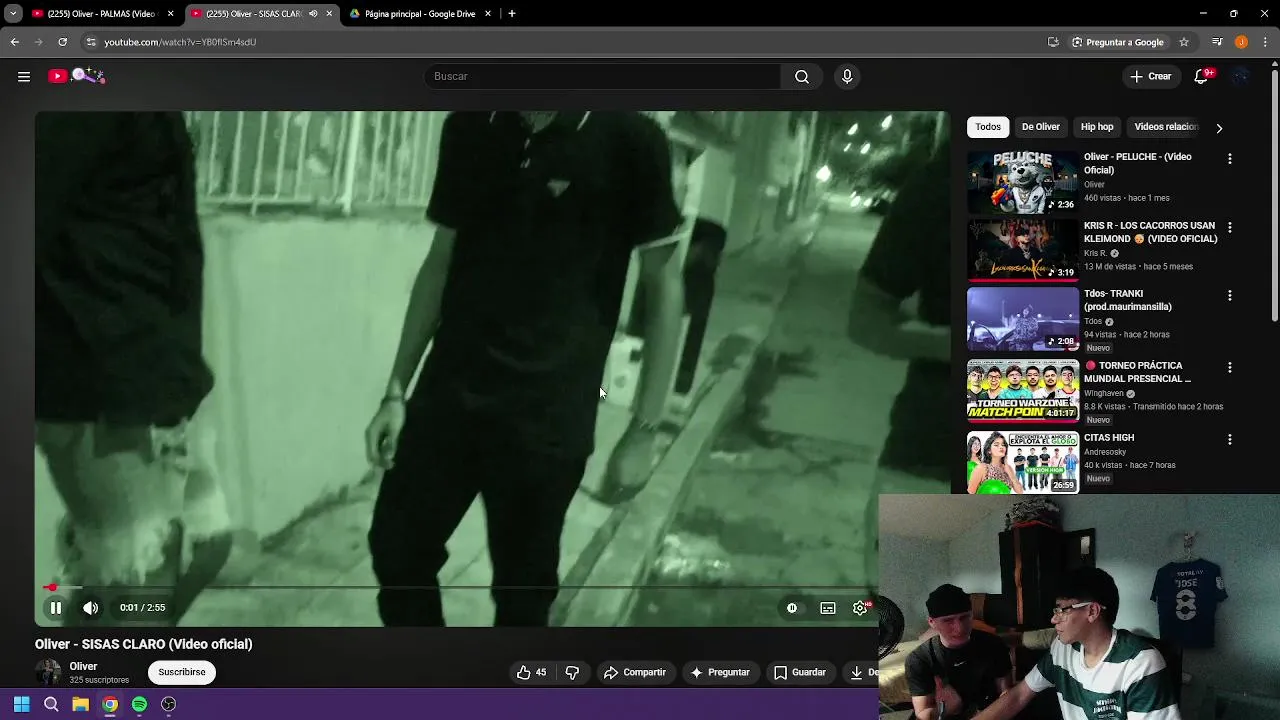
Task: Open OBS Studio from the taskbar
Action: pyautogui.click(x=169, y=704)
